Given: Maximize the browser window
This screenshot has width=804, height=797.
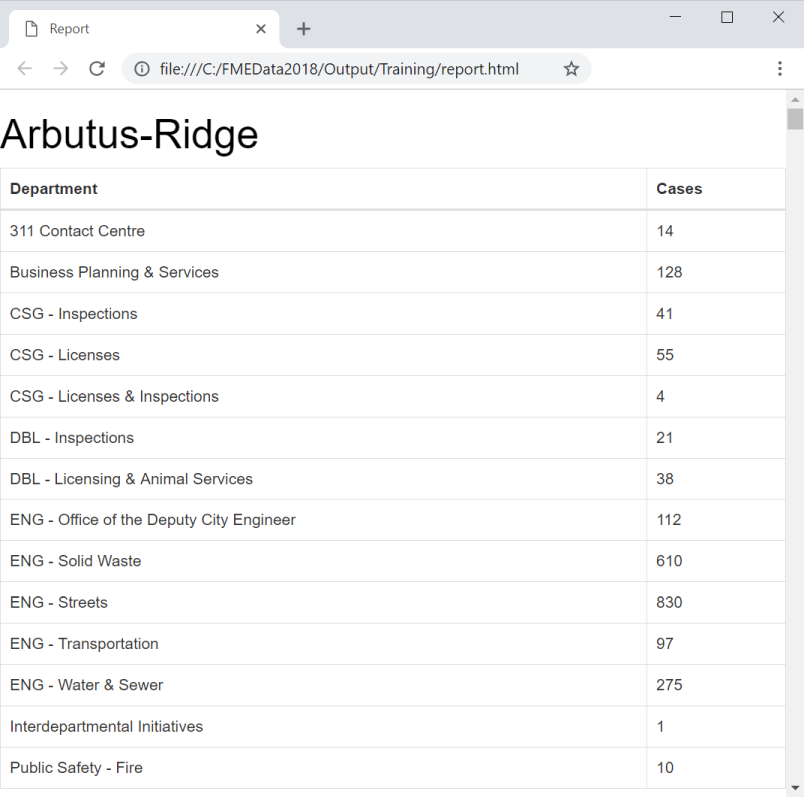Looking at the screenshot, I should point(727,17).
